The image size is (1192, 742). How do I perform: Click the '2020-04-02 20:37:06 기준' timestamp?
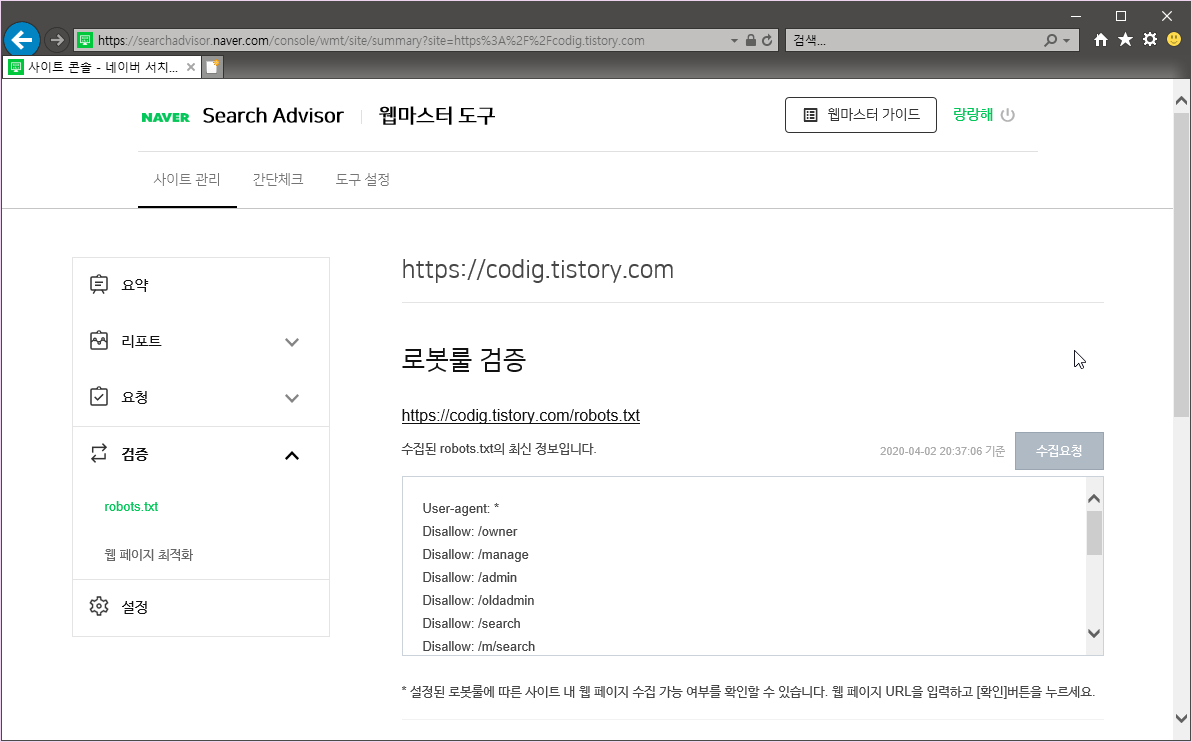pos(943,452)
